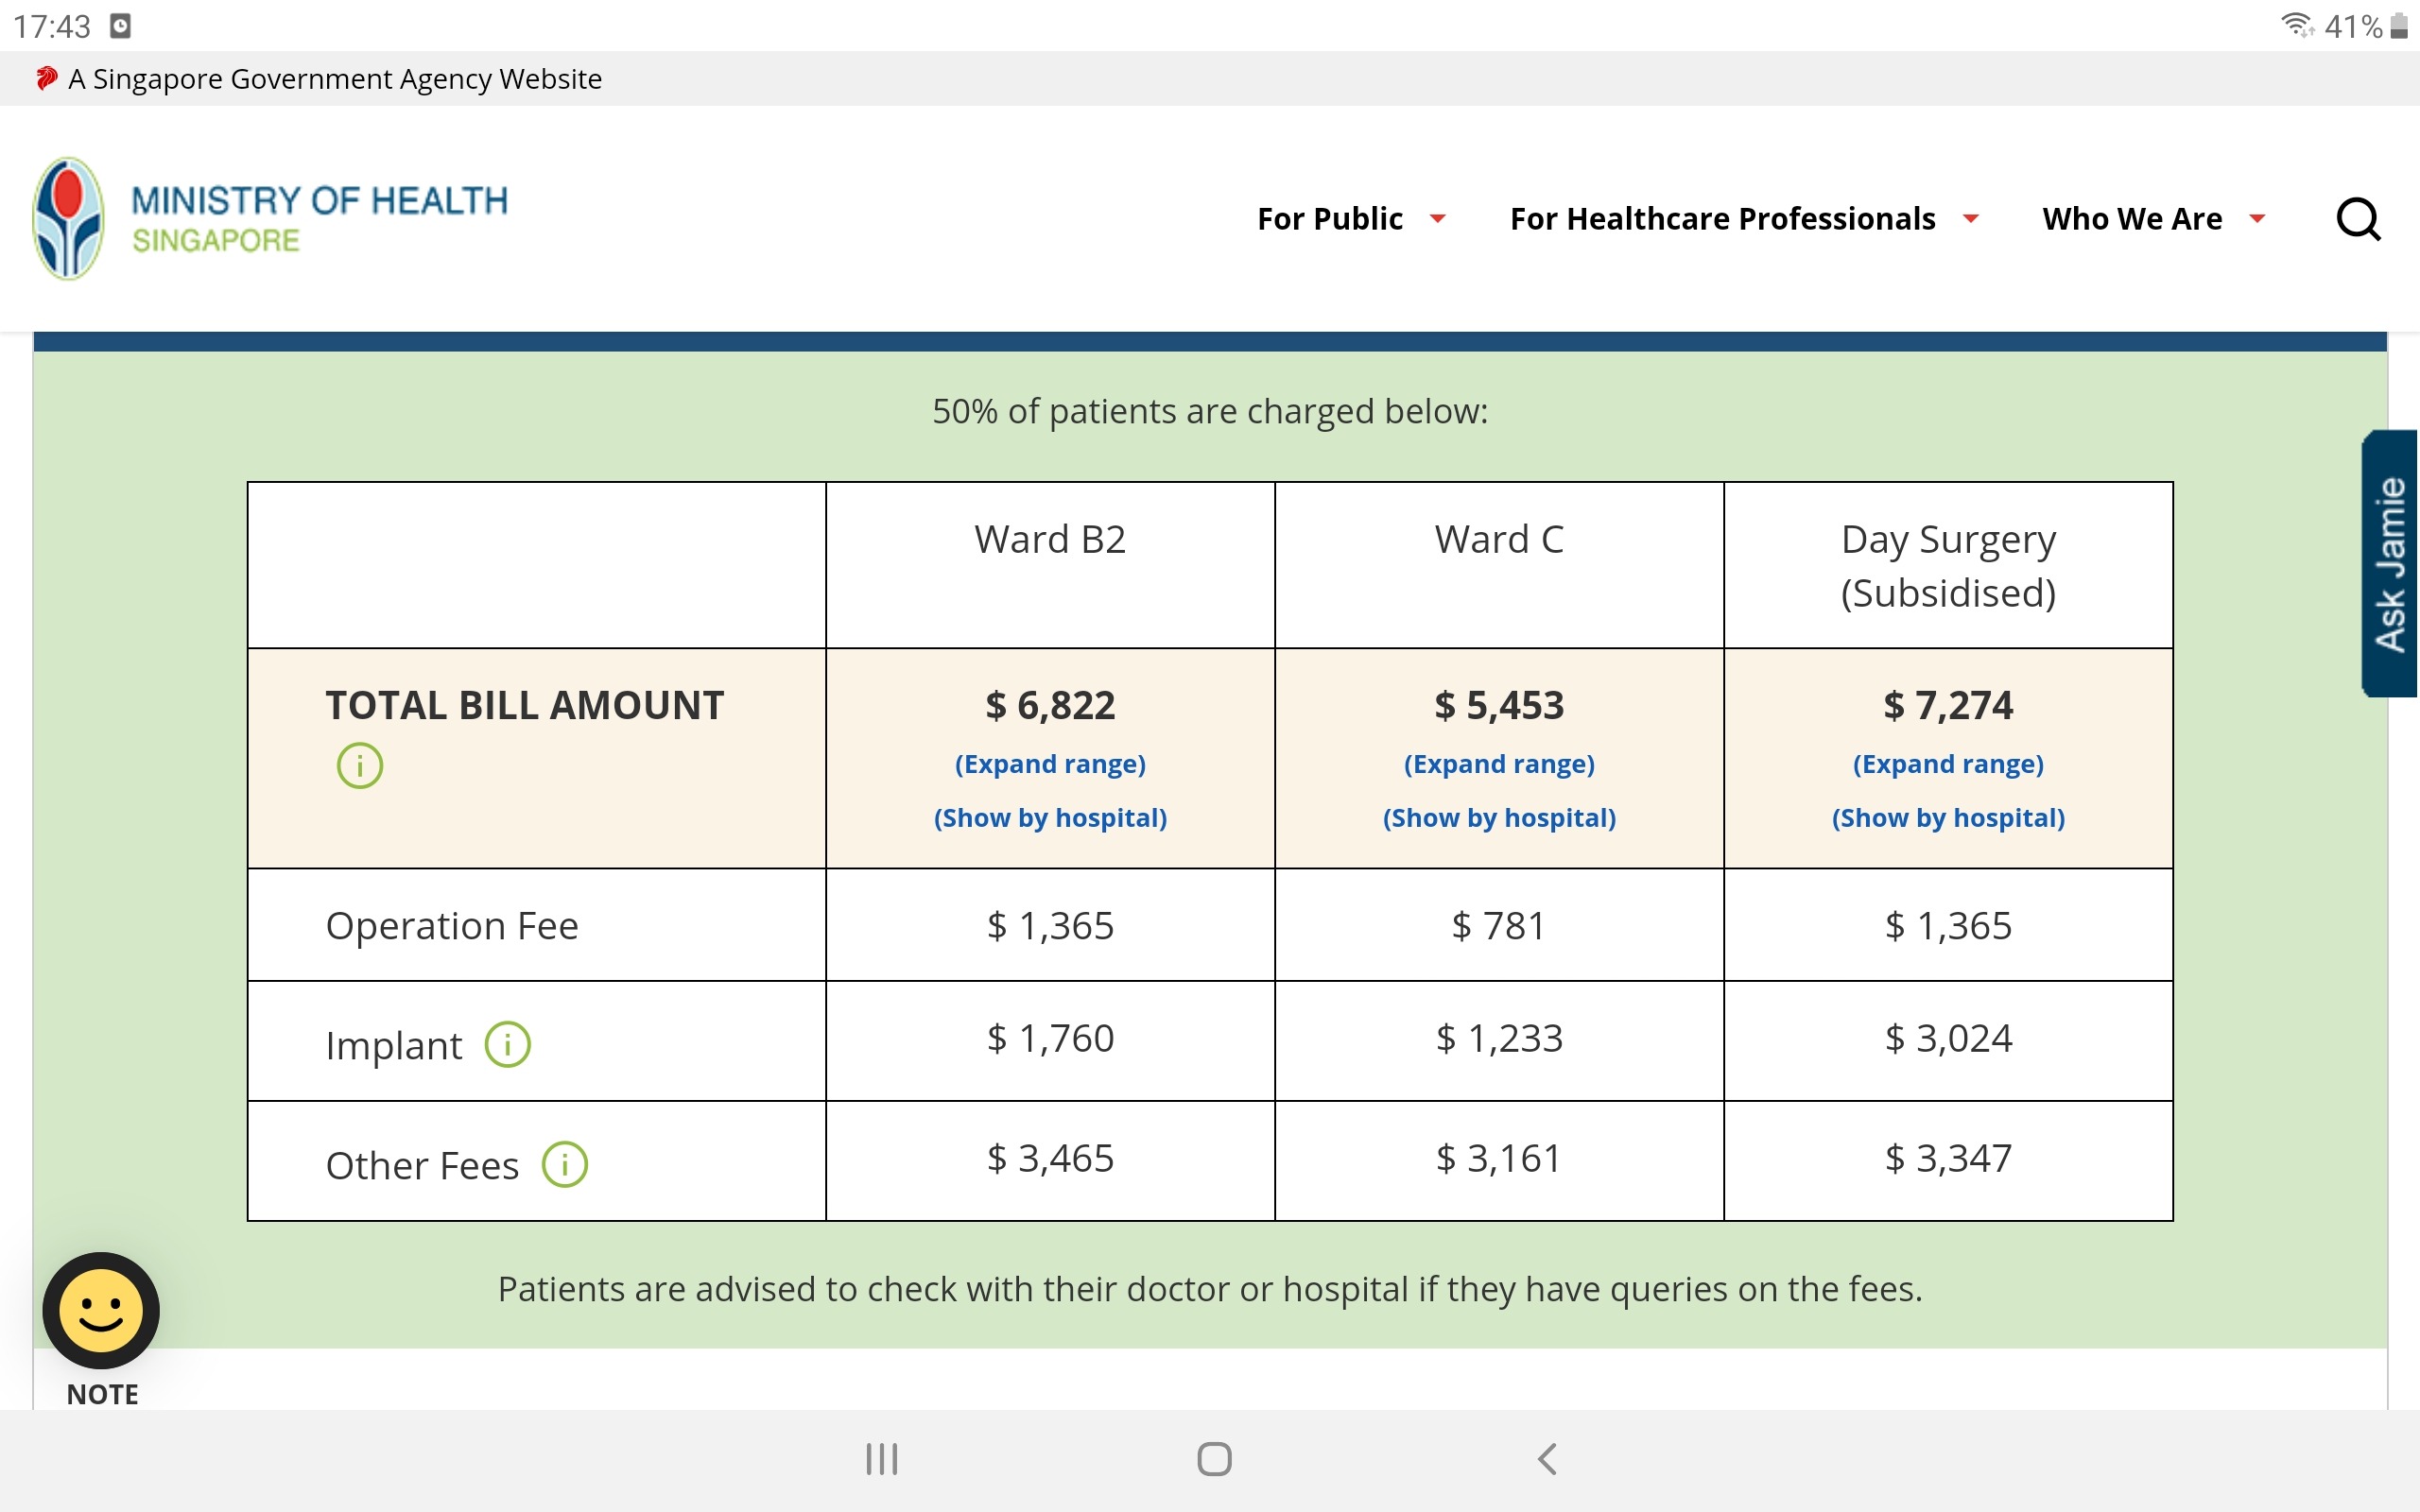Image resolution: width=2420 pixels, height=1512 pixels.
Task: Select Ward B2 operation fee $ 1,365
Action: point(1050,926)
